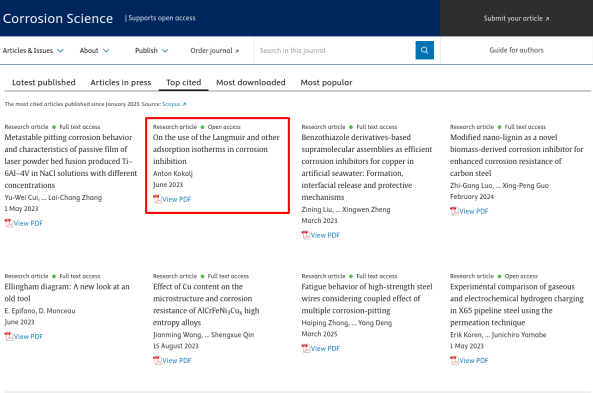Open Fatigue behavior of high-strength steel article
Viewport: 593px width, 393px height.
(x=367, y=298)
